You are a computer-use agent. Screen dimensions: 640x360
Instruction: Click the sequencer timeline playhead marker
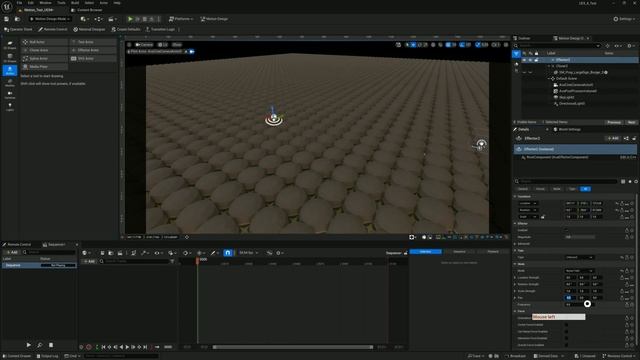[197, 260]
